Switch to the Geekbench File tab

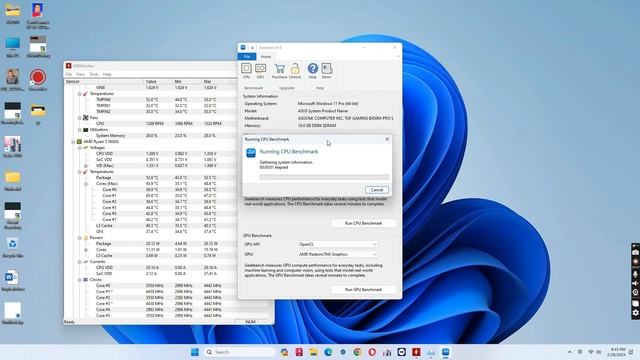click(x=247, y=57)
